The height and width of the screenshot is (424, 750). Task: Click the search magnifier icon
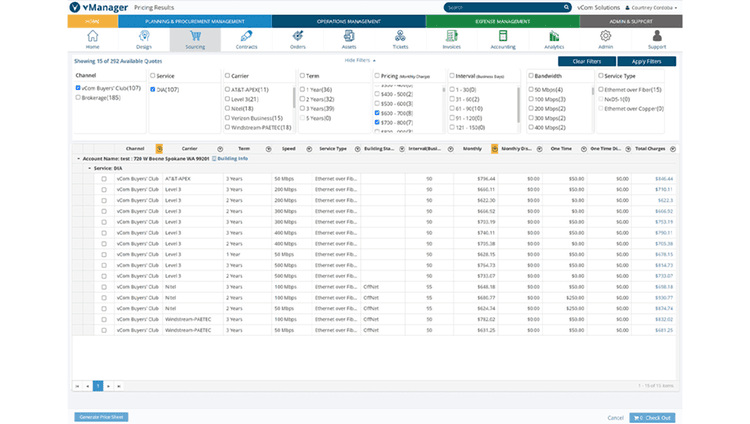click(566, 7)
